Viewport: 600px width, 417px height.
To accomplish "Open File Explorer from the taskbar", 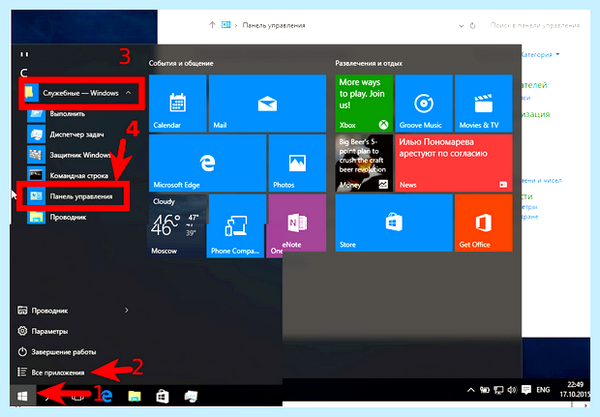I will click(134, 396).
